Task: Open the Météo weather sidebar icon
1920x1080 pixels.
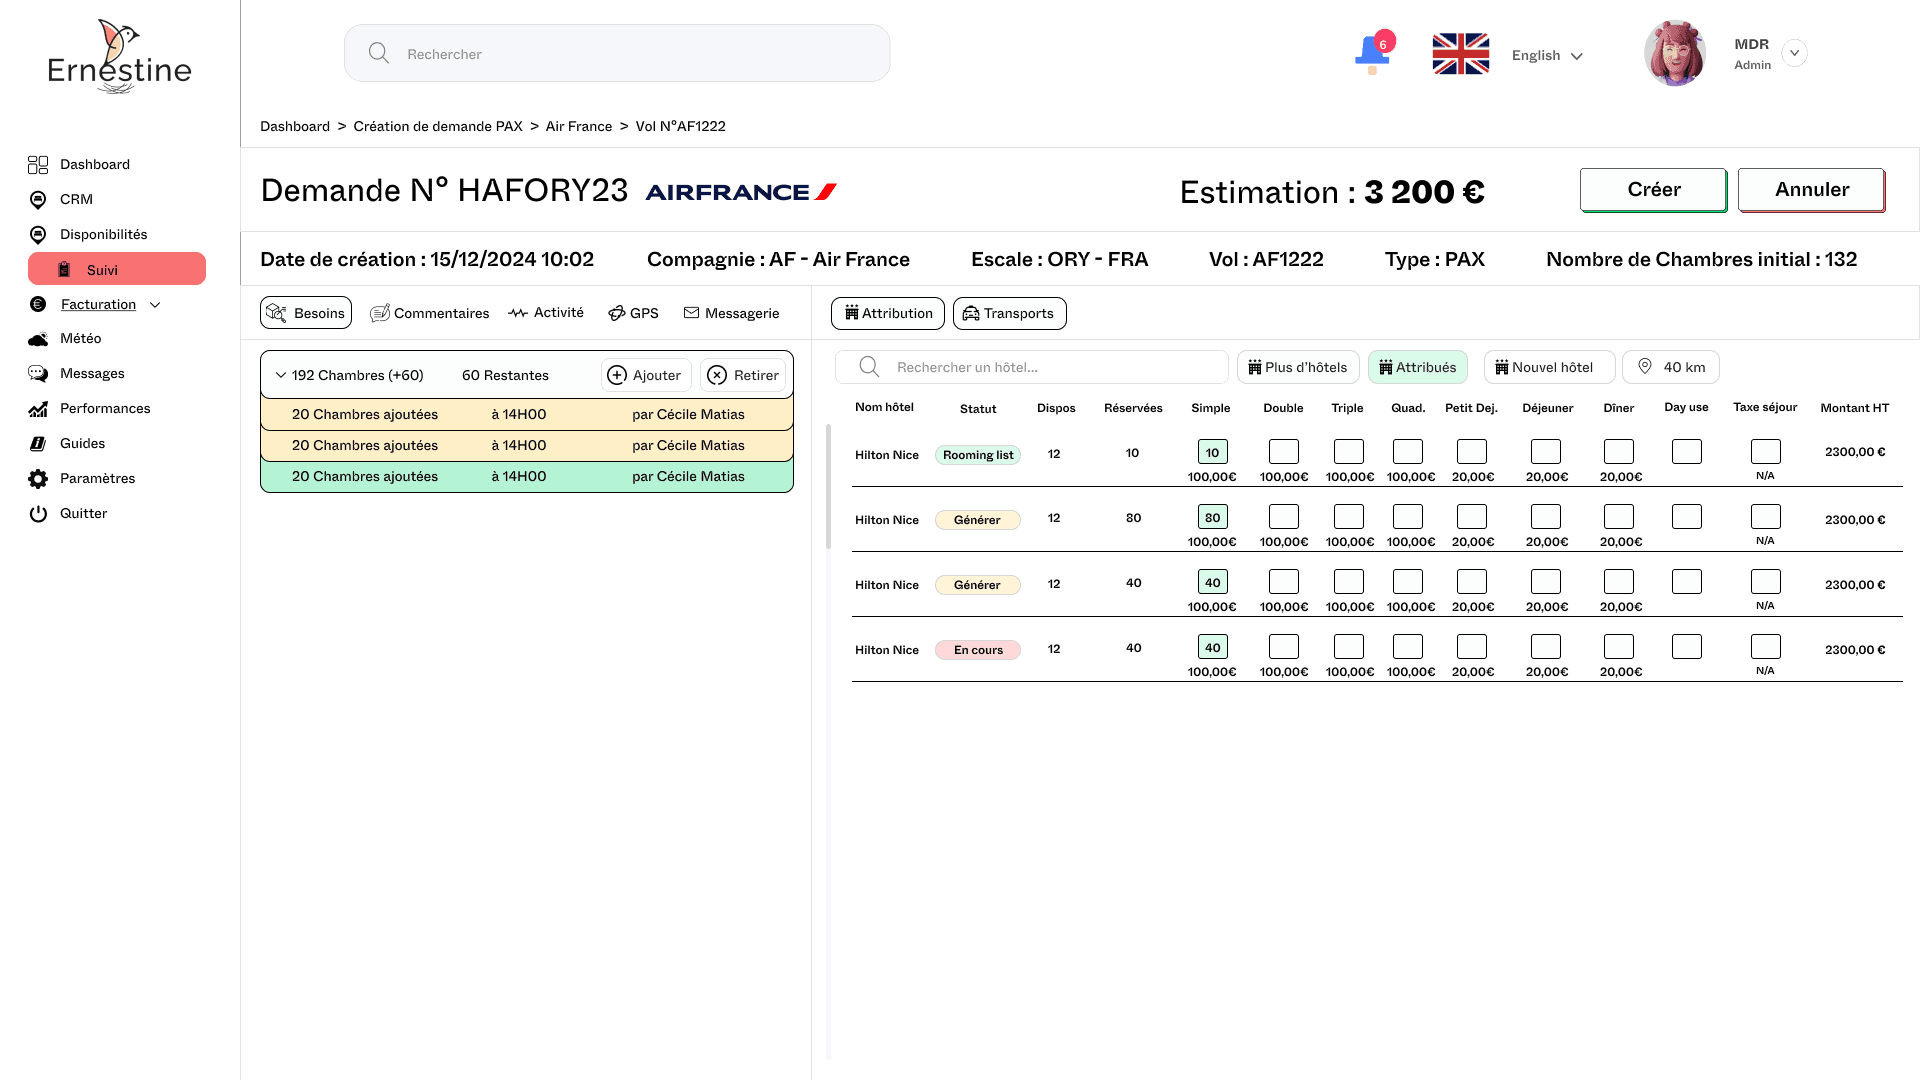Action: tap(38, 339)
